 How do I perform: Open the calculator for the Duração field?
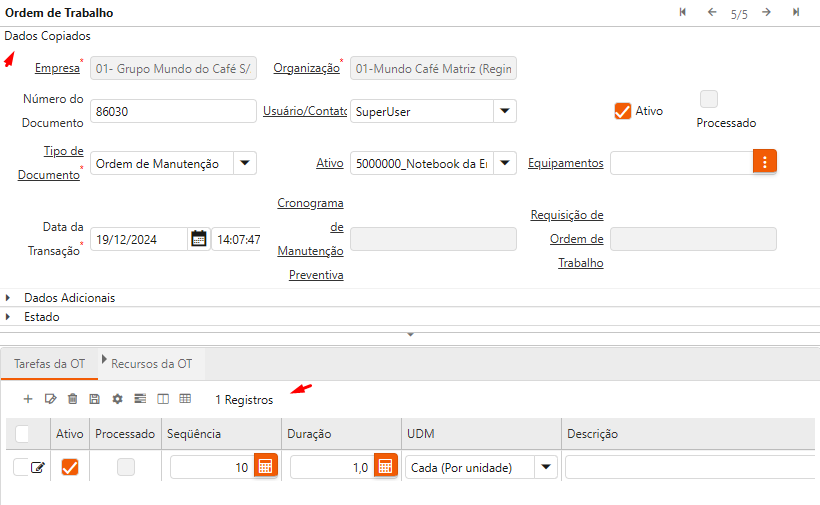(x=385, y=467)
